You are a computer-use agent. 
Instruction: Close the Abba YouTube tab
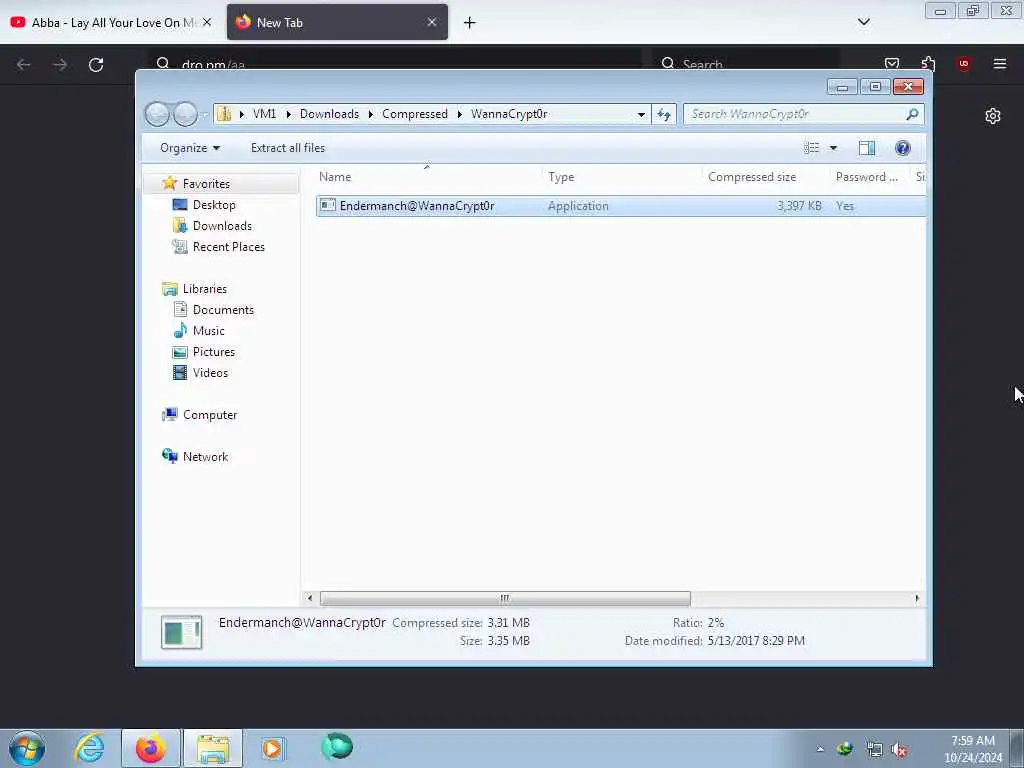(207, 22)
